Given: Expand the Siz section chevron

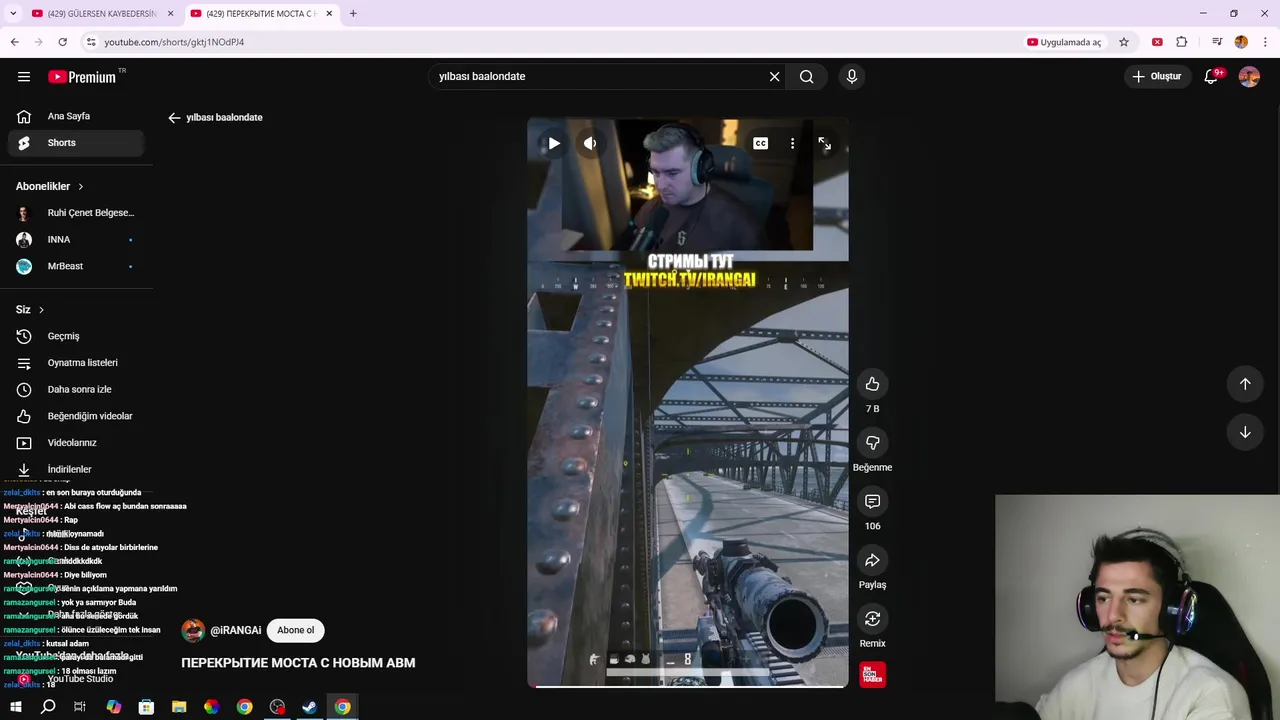Looking at the screenshot, I should (41, 310).
